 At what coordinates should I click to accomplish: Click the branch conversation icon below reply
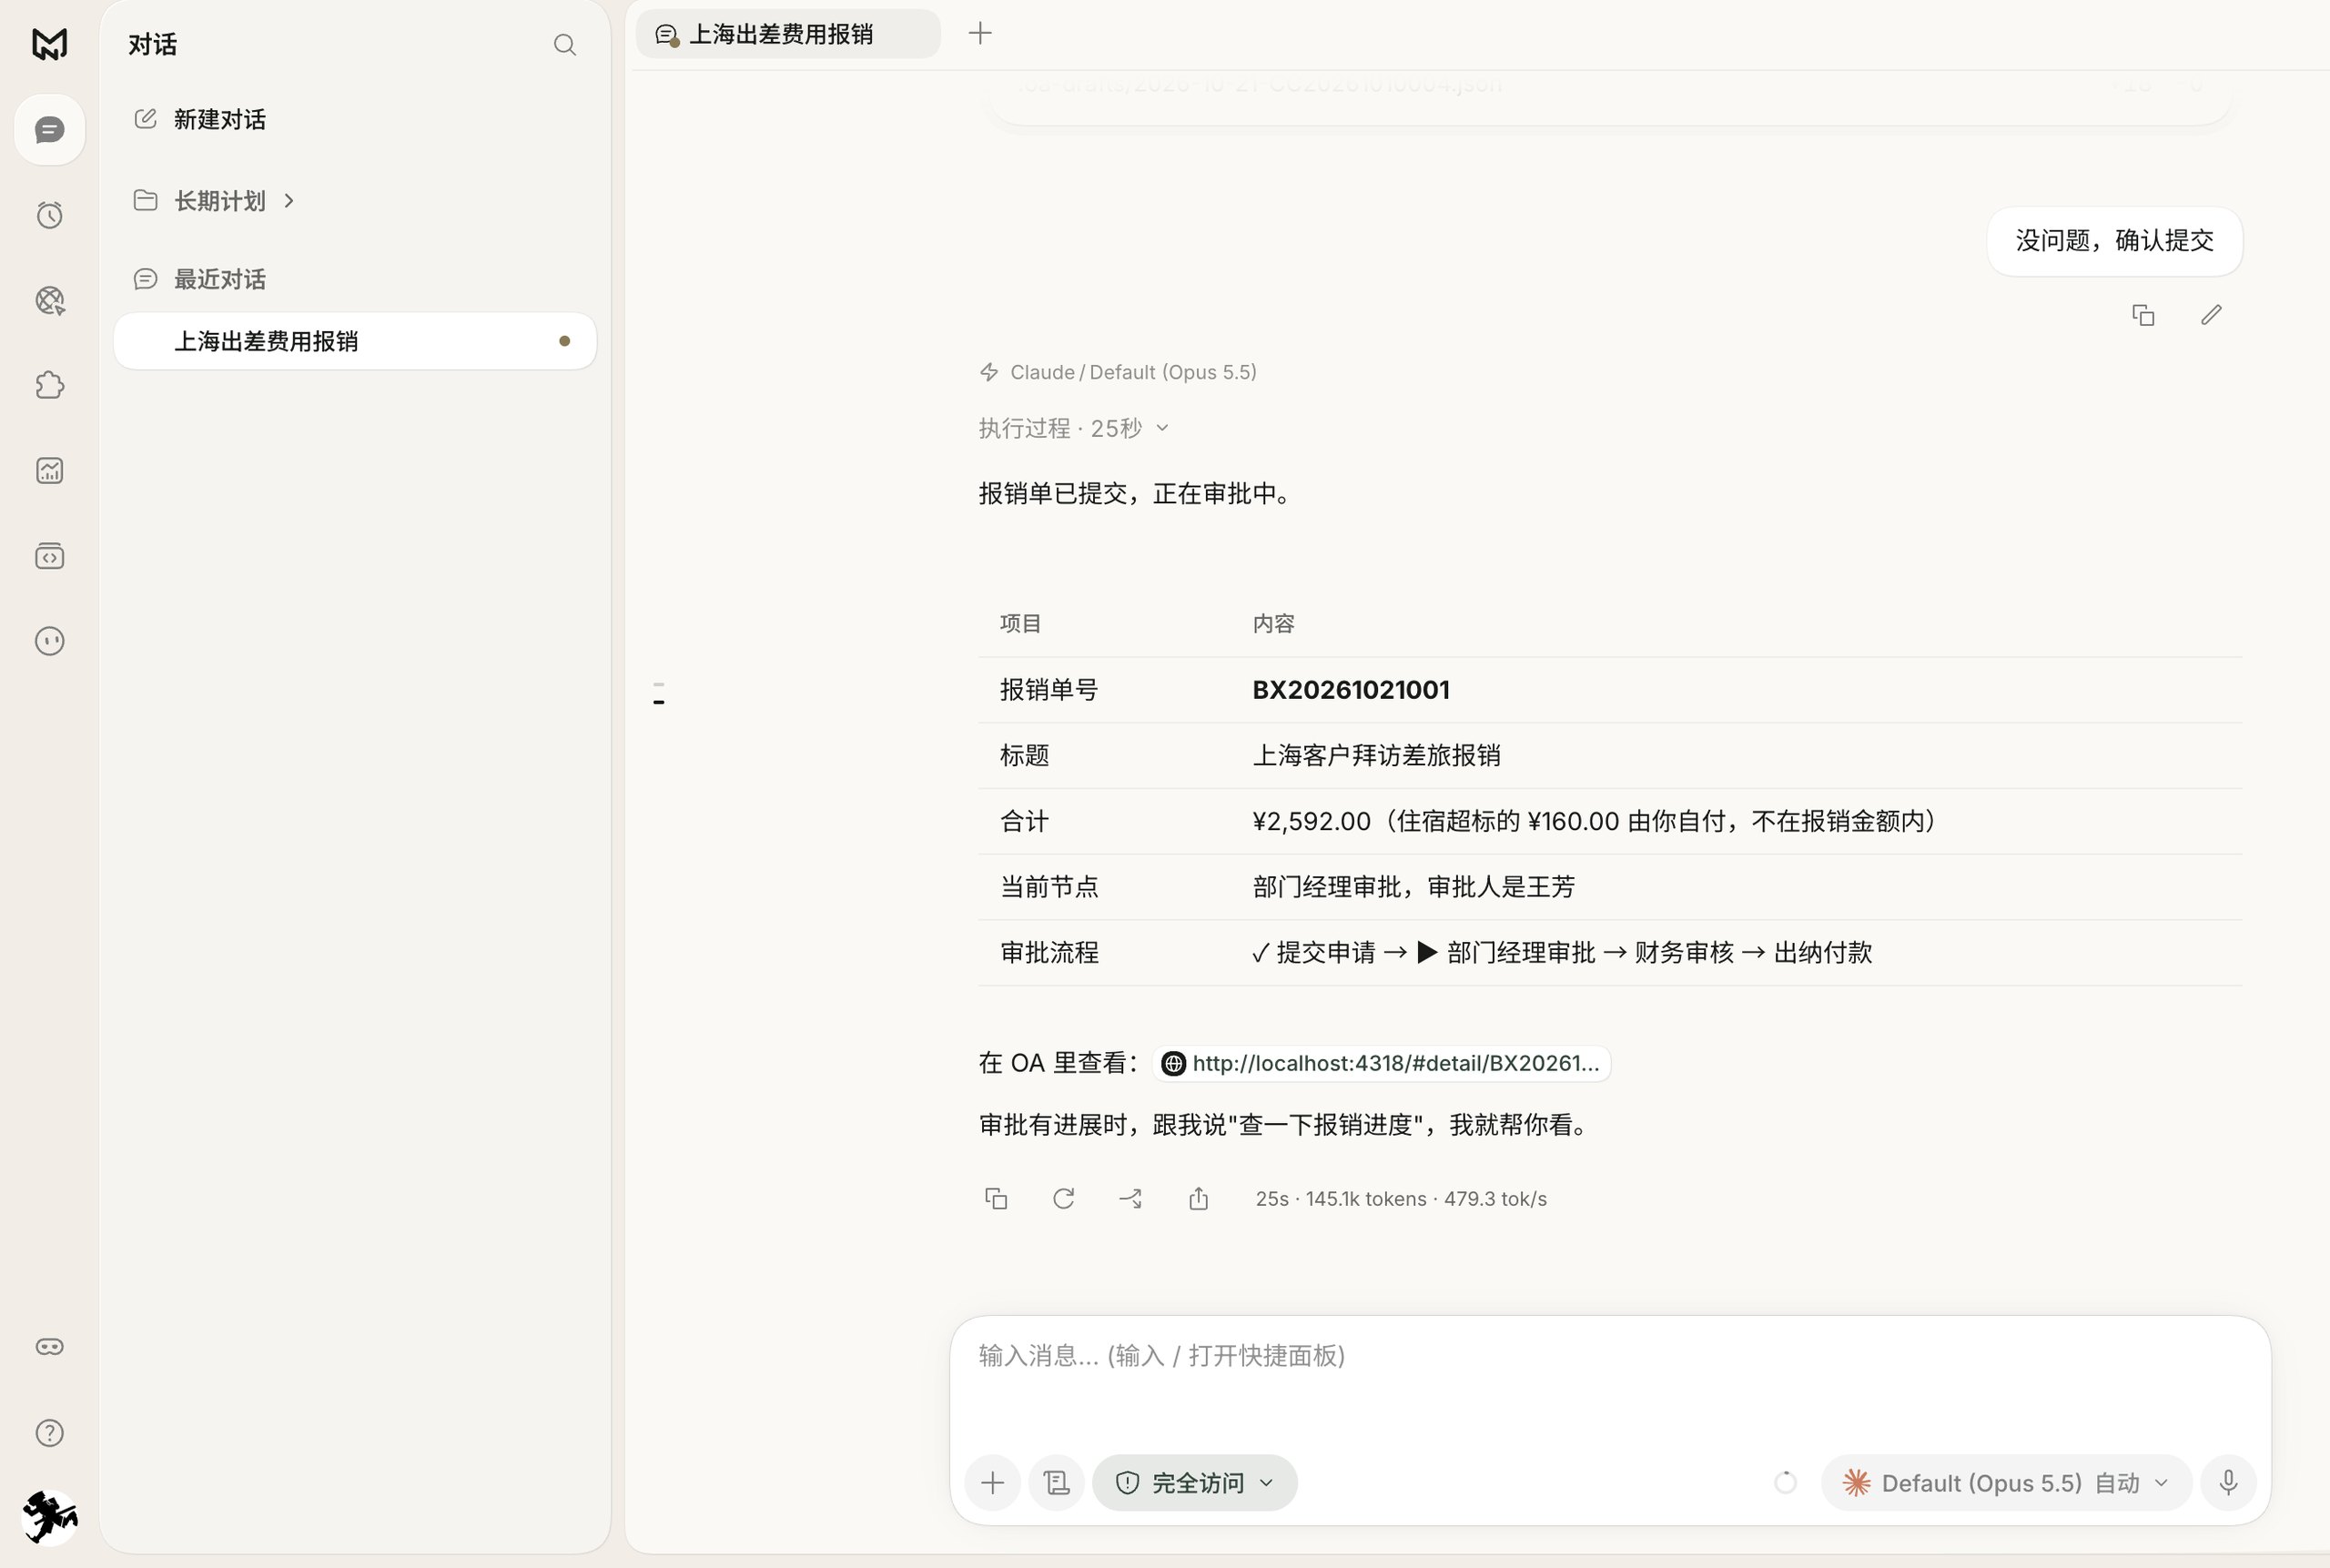tap(1131, 1198)
